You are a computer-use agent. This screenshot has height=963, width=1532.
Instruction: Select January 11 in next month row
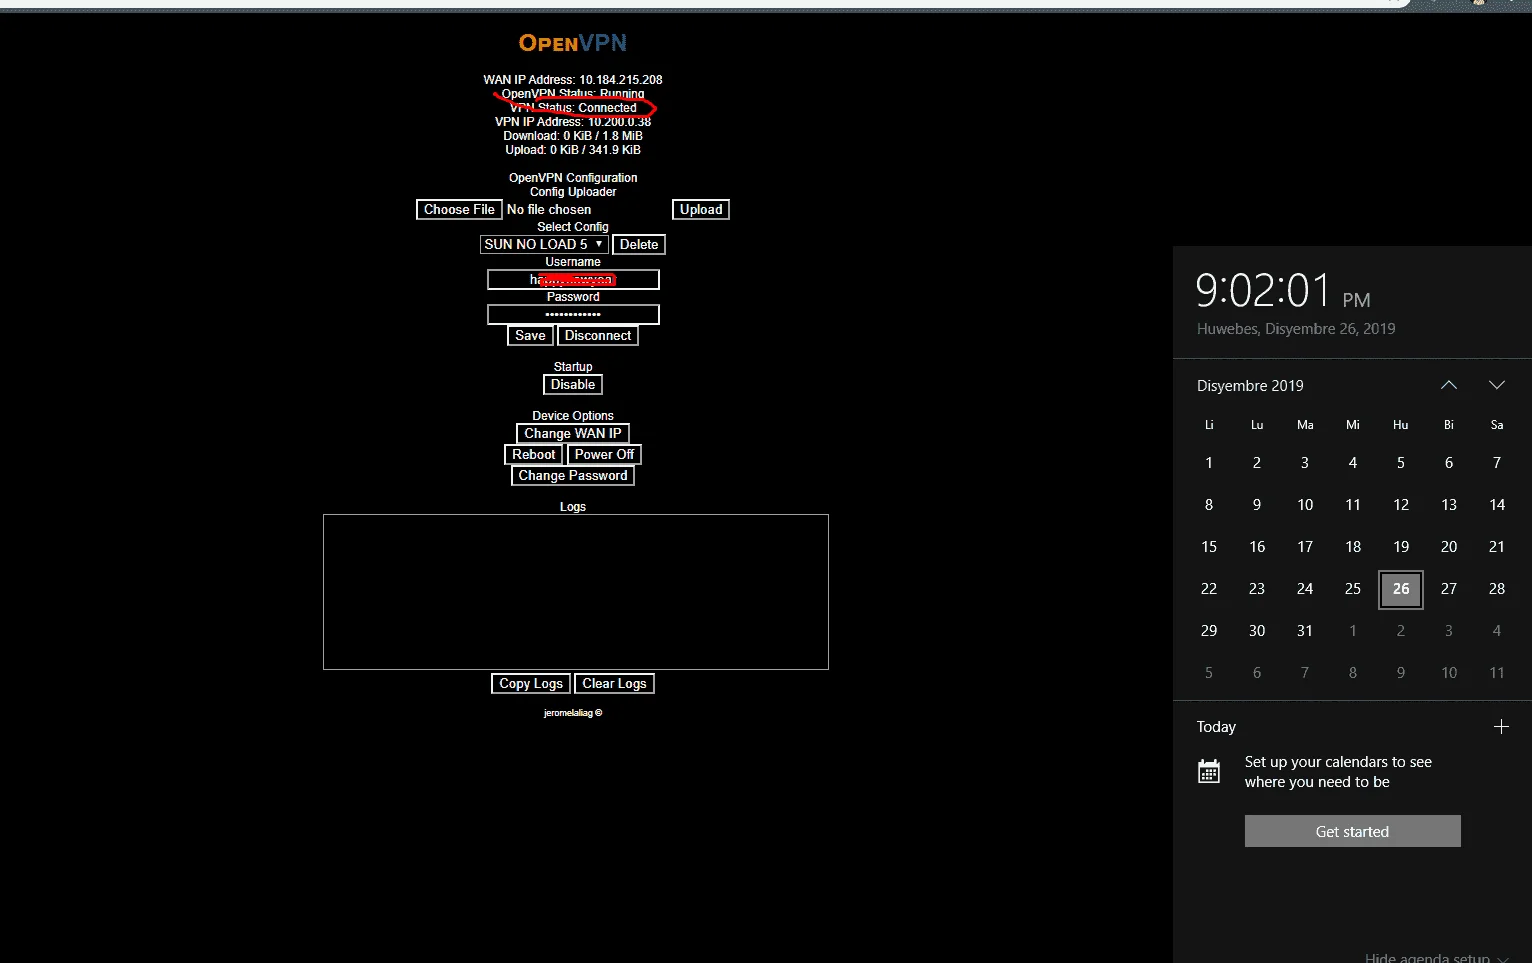tap(1497, 673)
